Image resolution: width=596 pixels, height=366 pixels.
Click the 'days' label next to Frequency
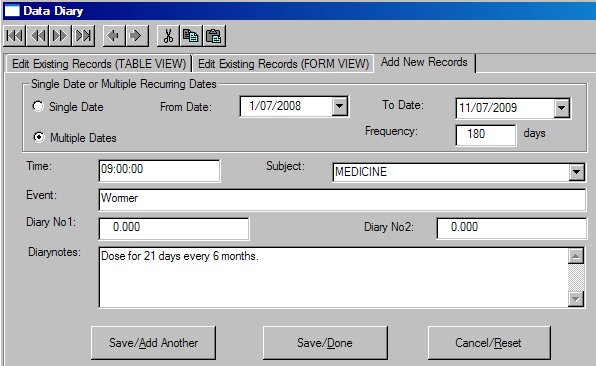click(534, 133)
